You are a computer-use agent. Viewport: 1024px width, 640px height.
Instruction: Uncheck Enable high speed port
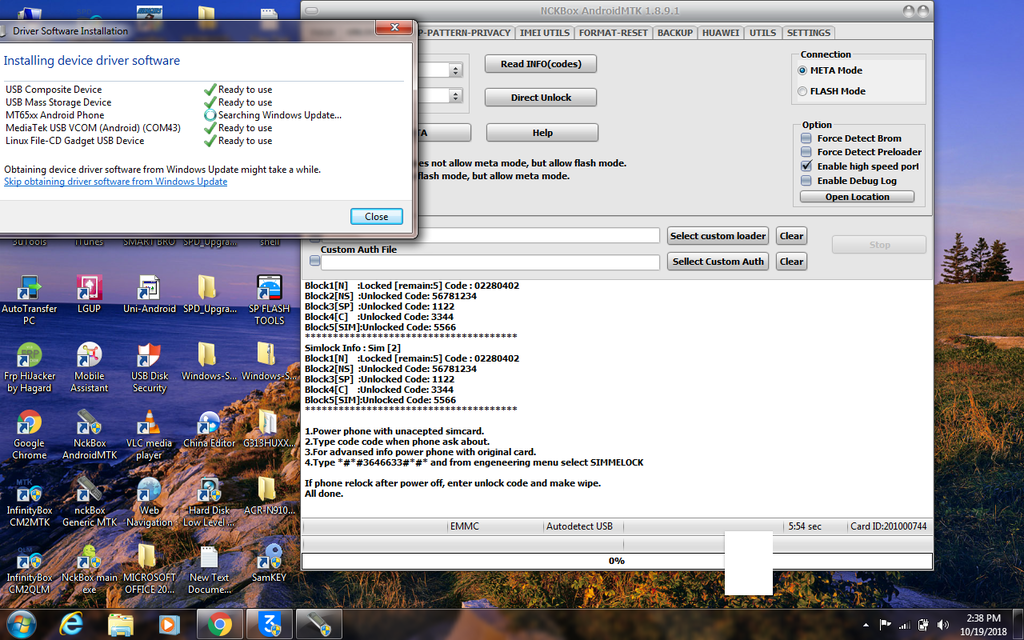click(x=807, y=166)
